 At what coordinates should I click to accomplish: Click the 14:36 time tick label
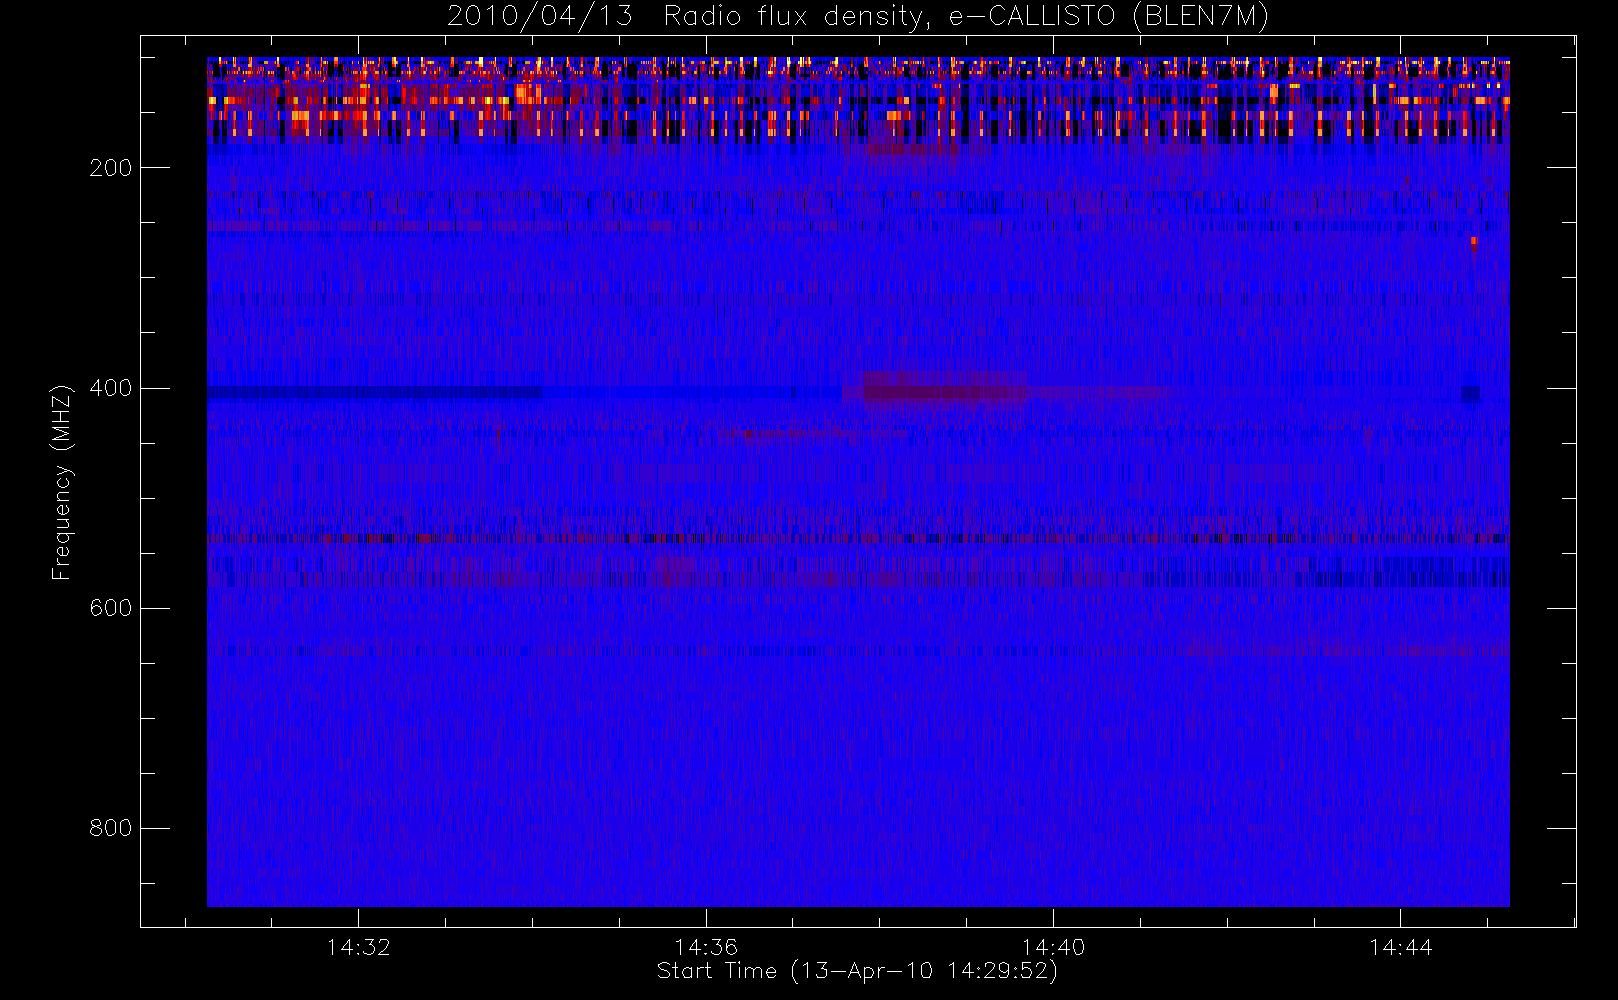pyautogui.click(x=706, y=947)
